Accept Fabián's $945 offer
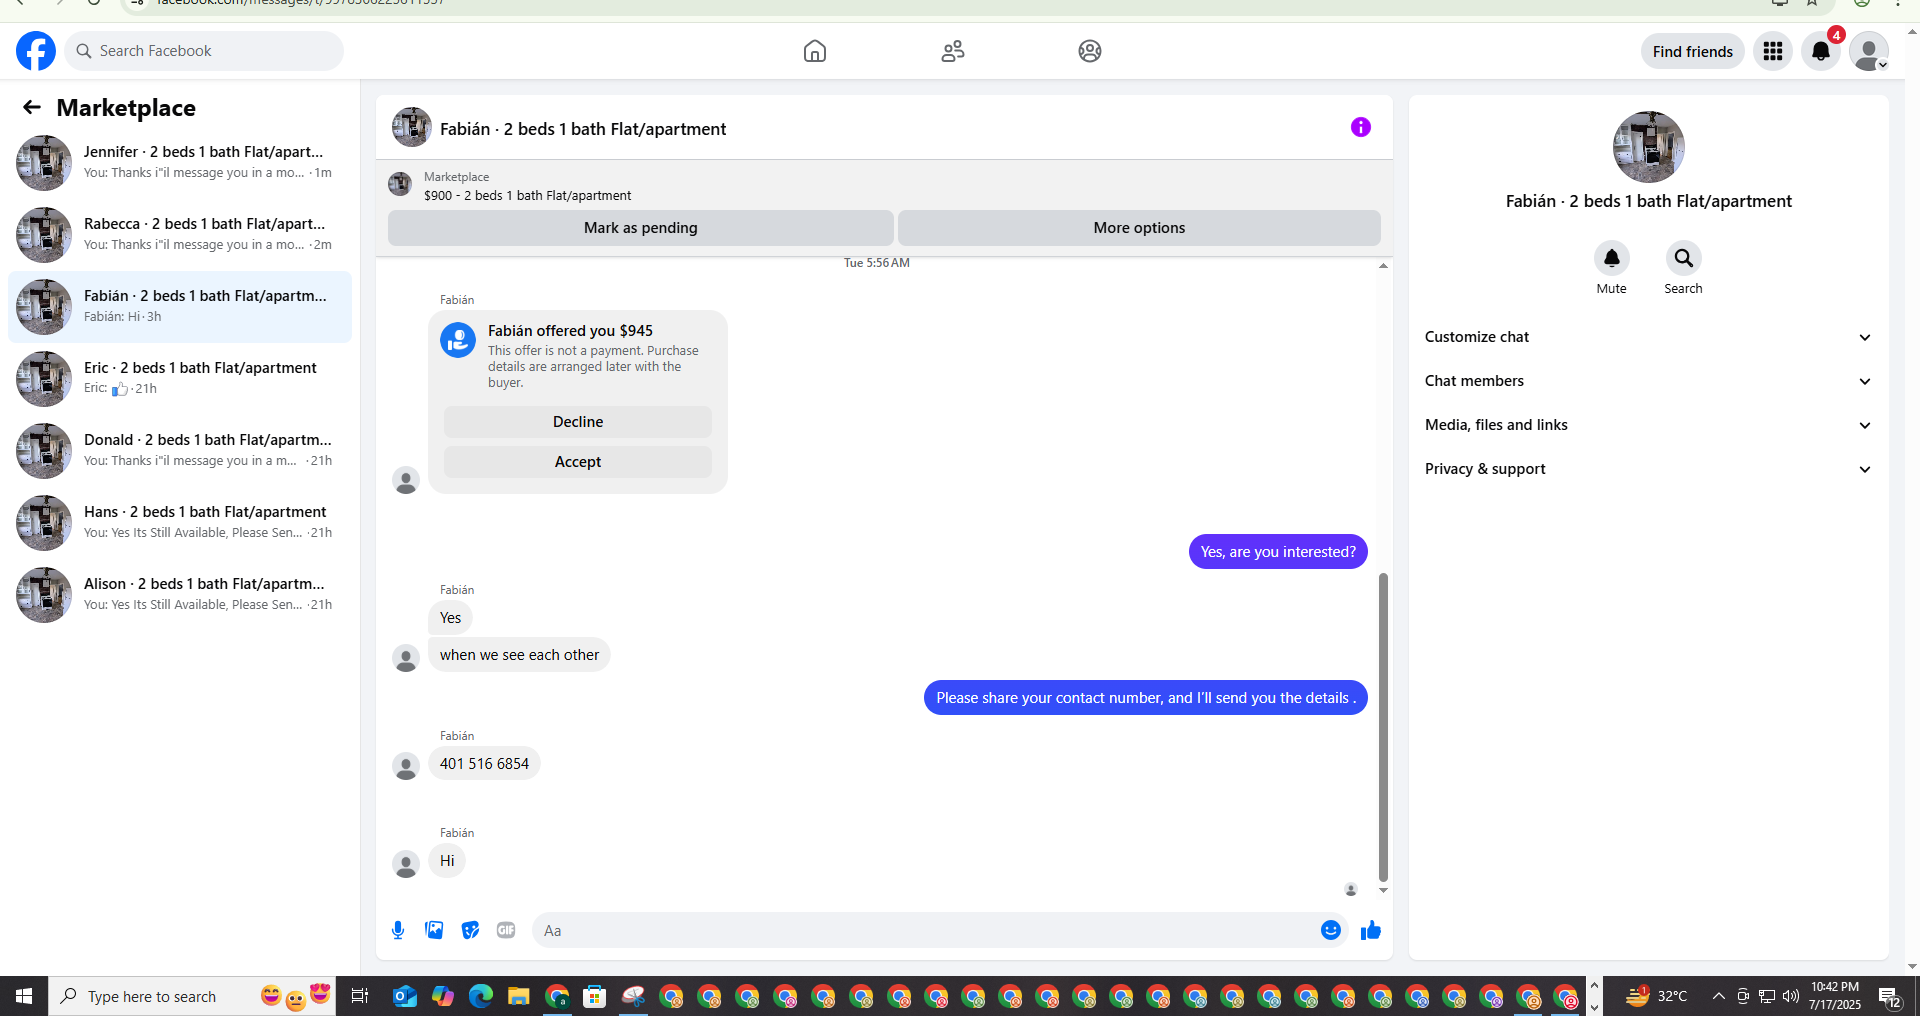 (x=578, y=462)
